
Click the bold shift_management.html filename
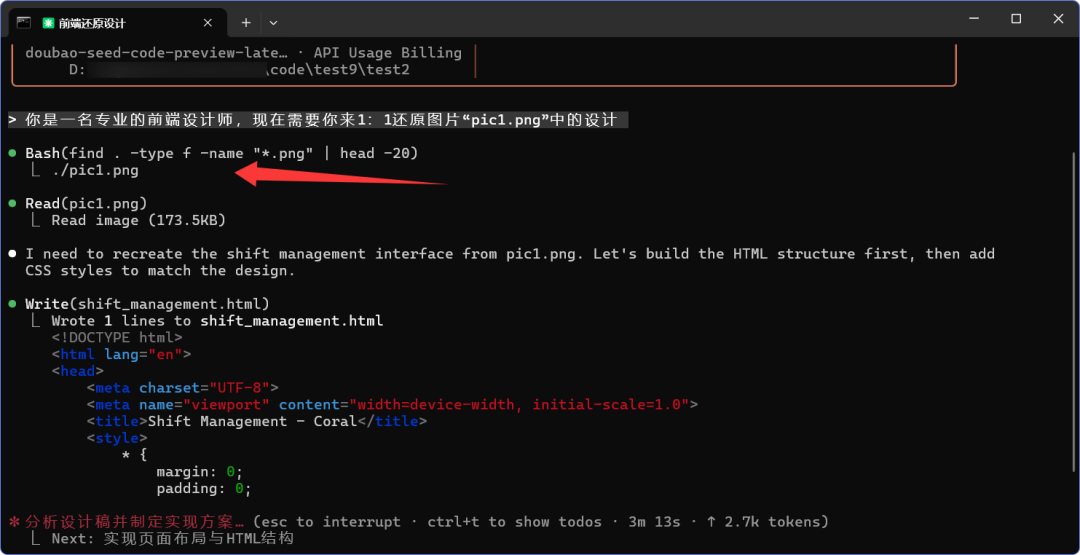click(291, 321)
